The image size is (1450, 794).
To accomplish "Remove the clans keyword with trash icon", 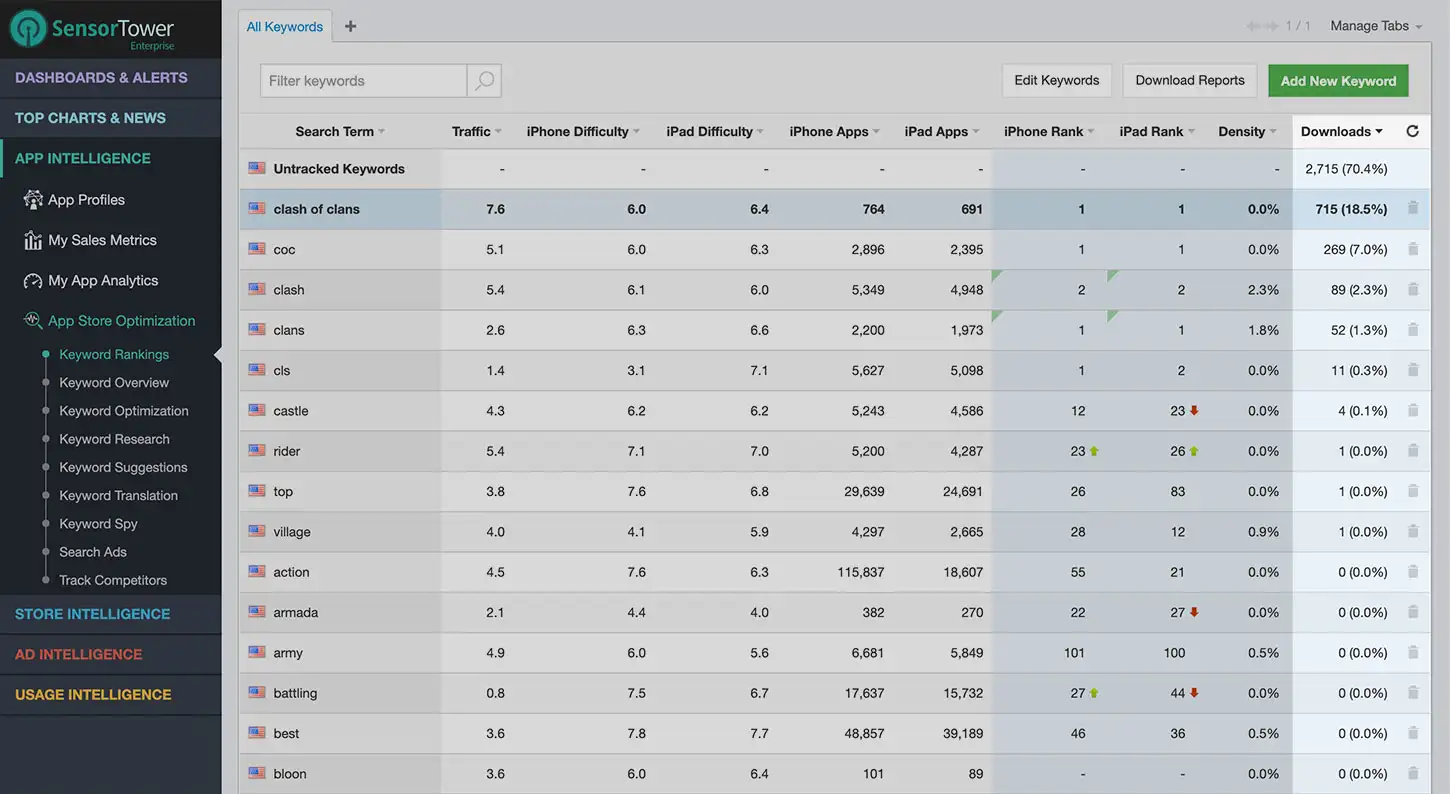I will click(x=1413, y=329).
